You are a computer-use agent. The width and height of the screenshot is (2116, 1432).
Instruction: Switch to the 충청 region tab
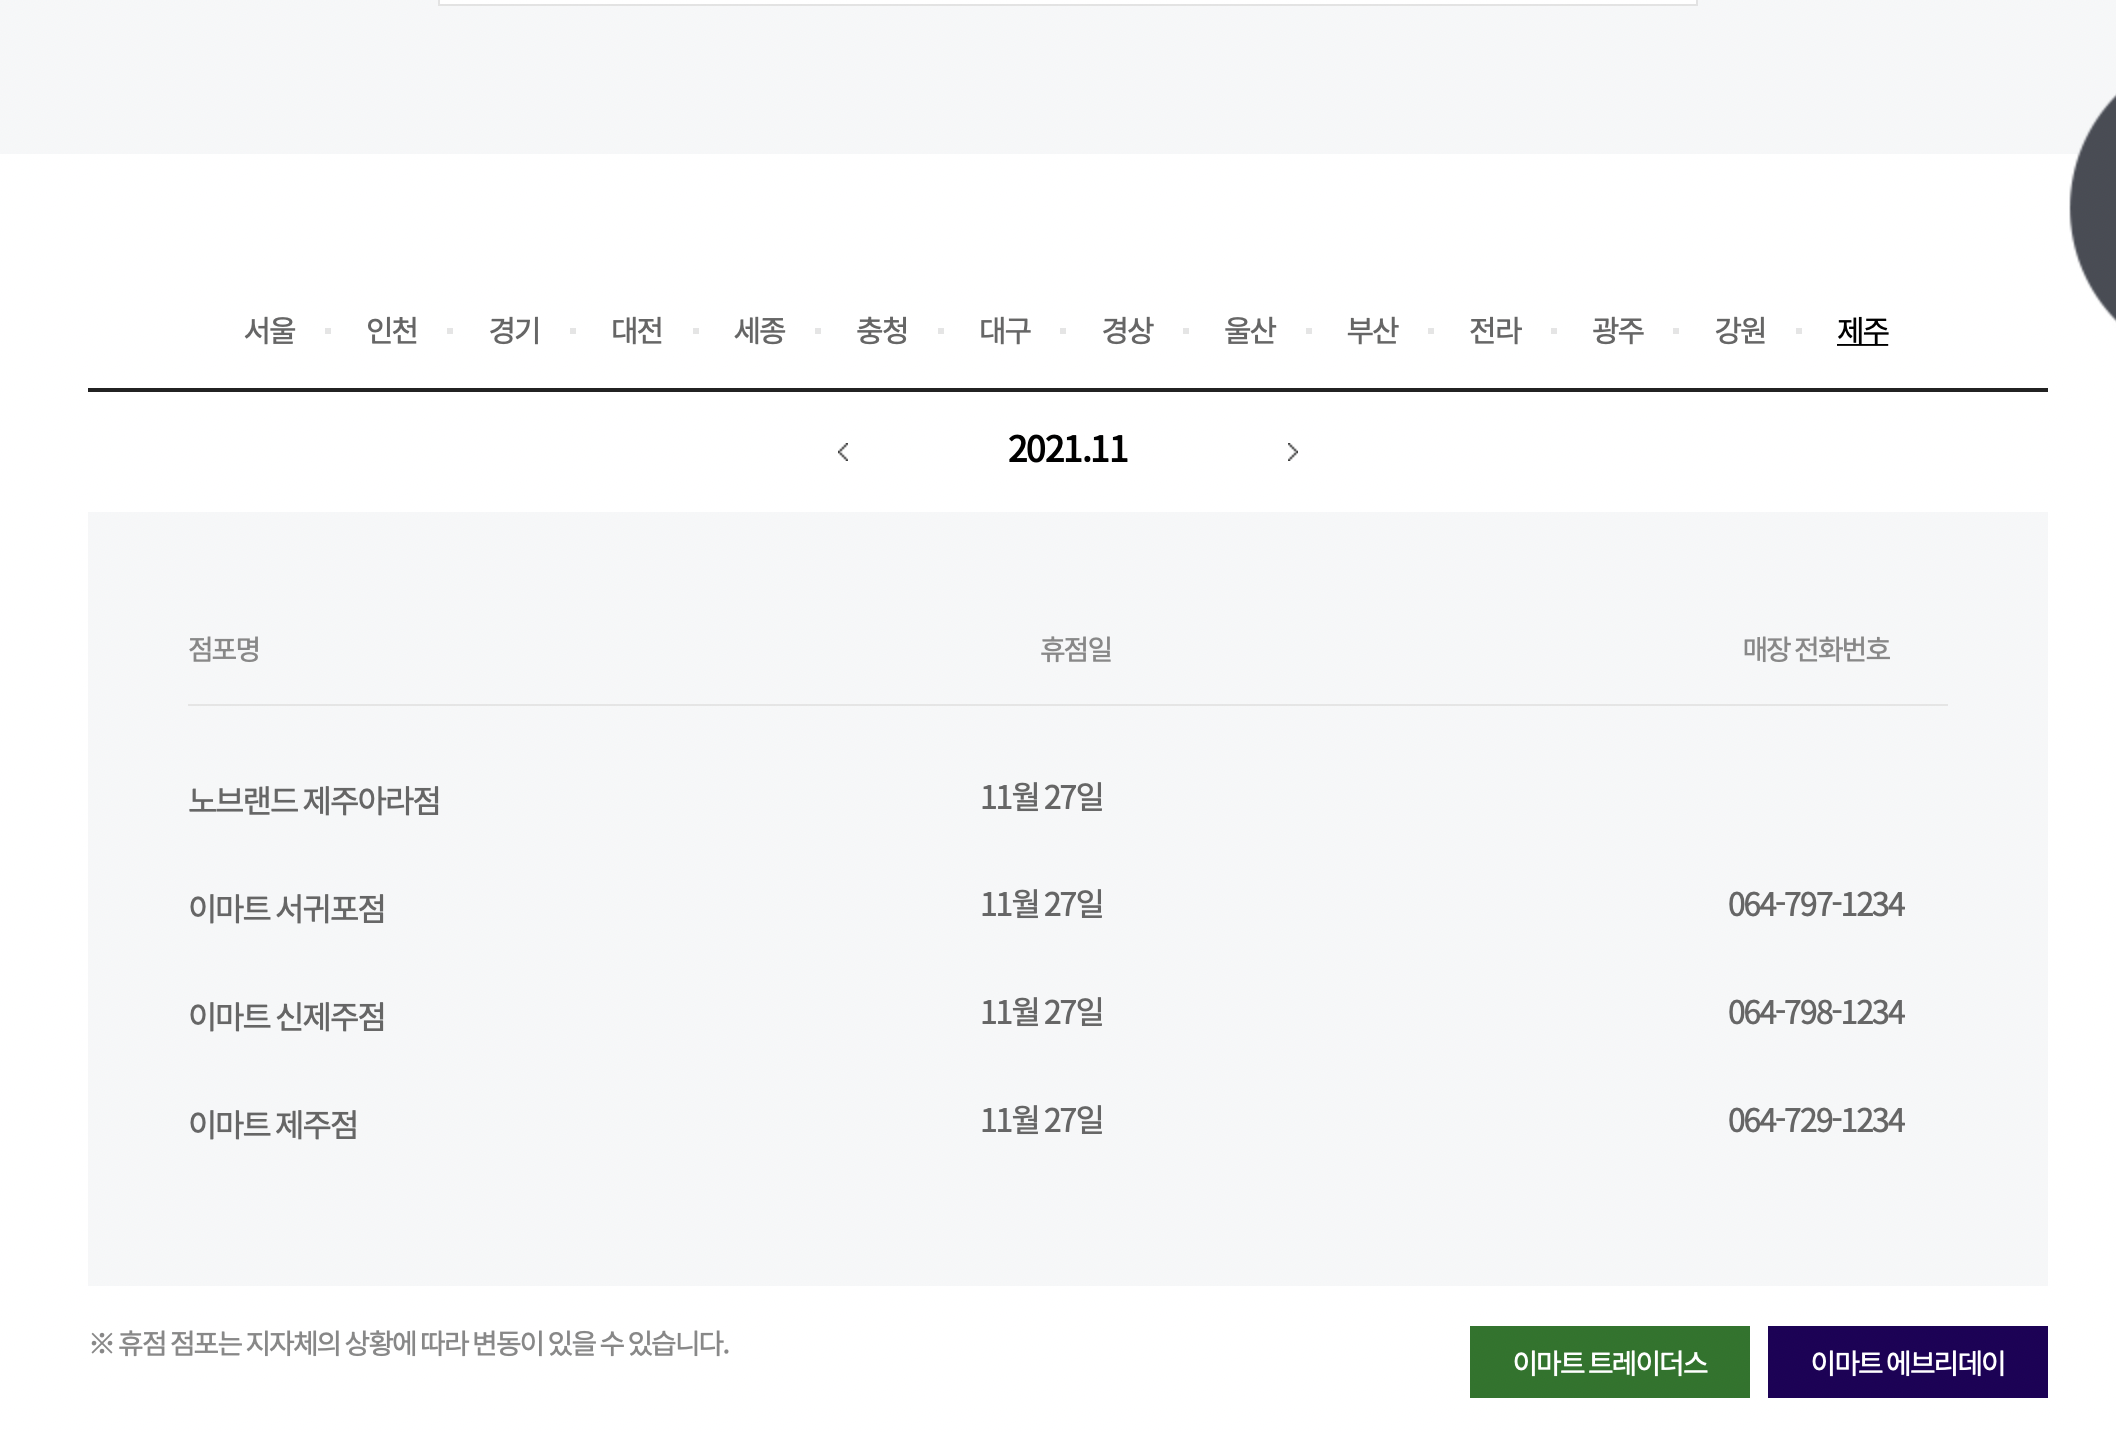tap(882, 330)
